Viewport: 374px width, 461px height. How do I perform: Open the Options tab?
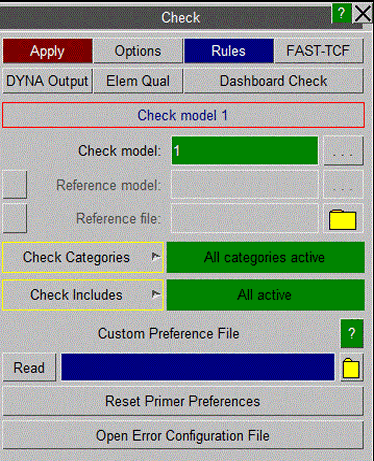[138, 51]
